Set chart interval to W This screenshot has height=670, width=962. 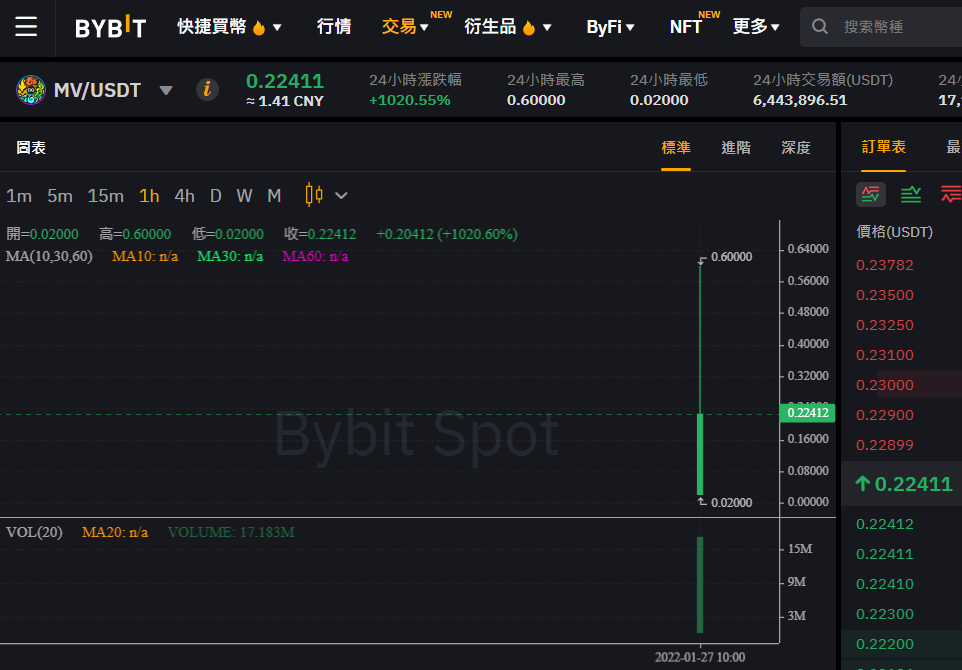coord(244,196)
